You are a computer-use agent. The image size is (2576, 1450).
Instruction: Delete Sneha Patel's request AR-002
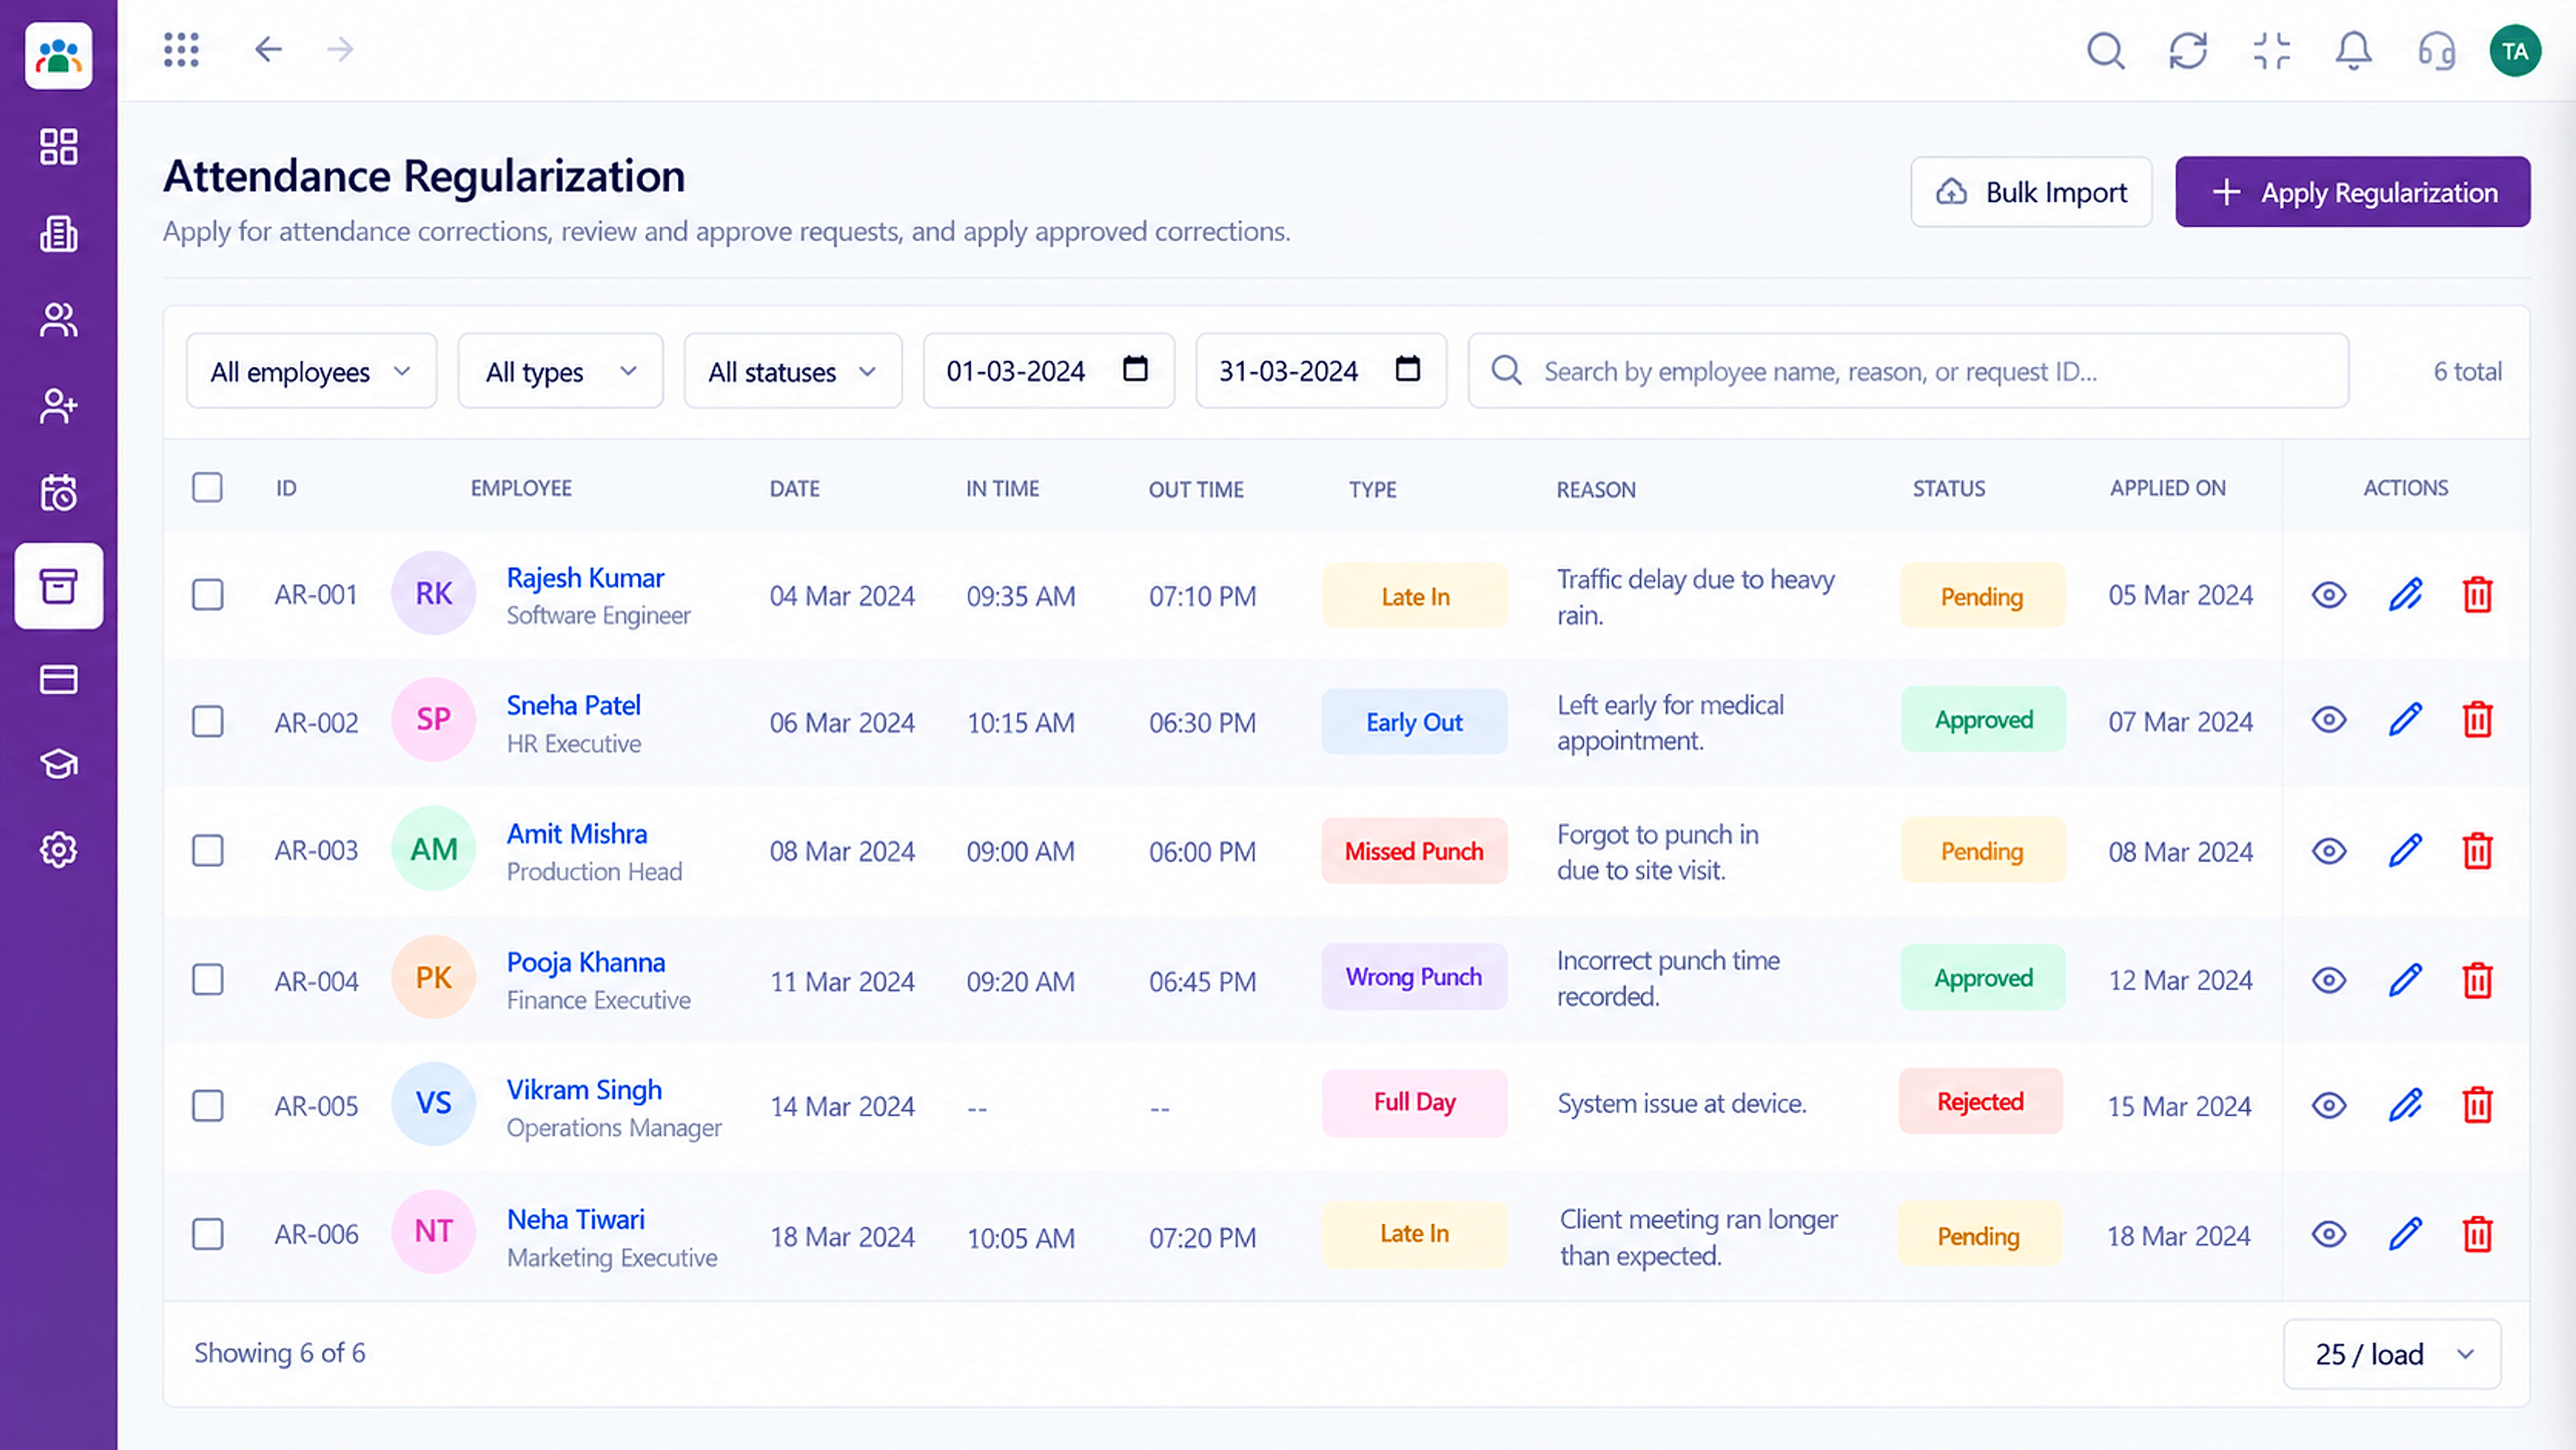pyautogui.click(x=2477, y=720)
